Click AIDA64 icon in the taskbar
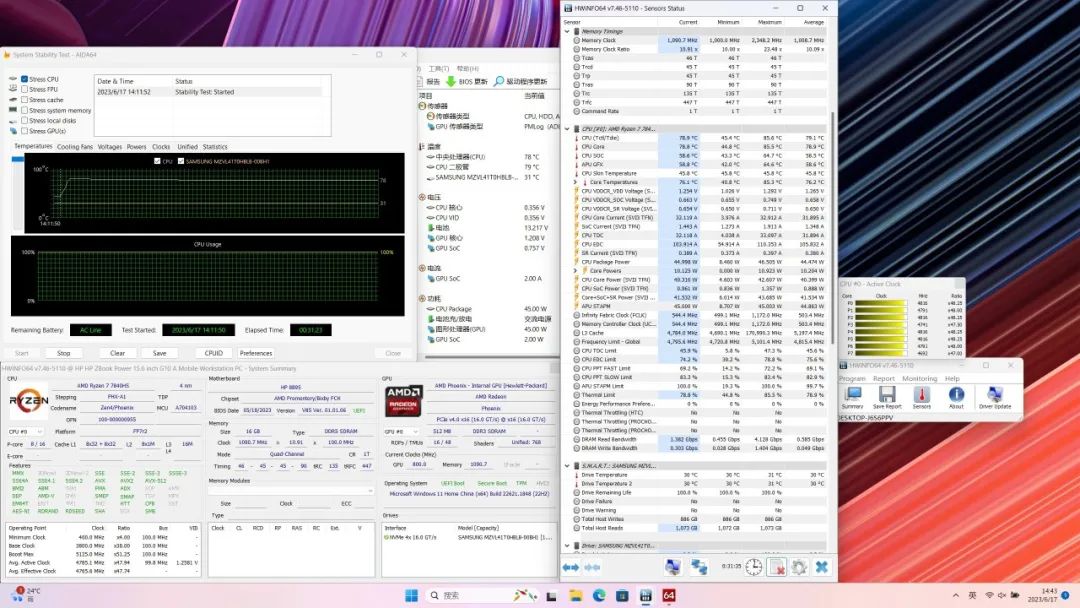 pos(669,596)
